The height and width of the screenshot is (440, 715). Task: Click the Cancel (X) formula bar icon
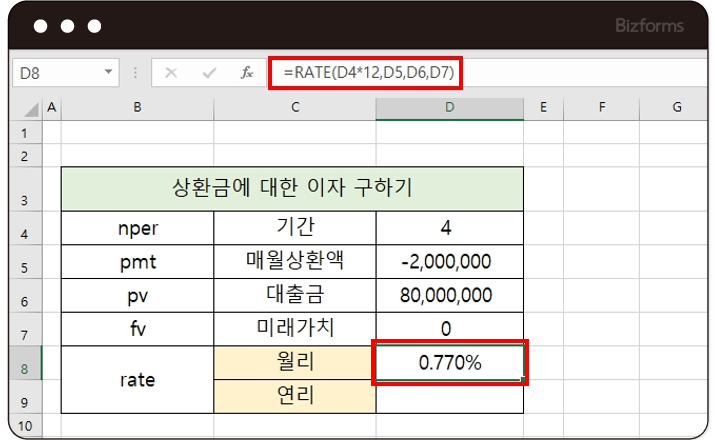tap(172, 73)
